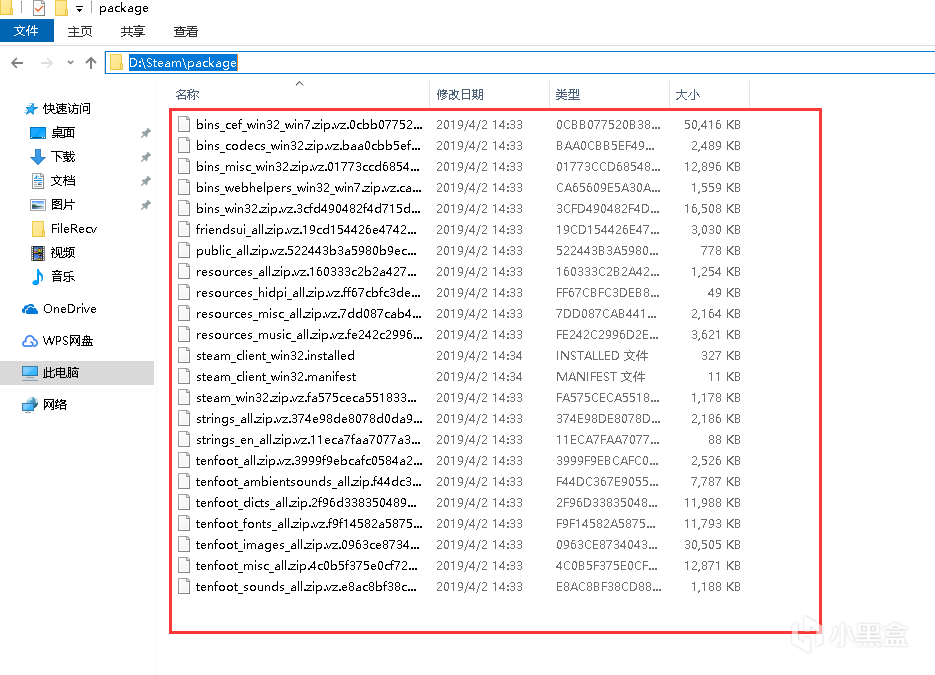Select the steam_client_win32.manifest file

276,377
